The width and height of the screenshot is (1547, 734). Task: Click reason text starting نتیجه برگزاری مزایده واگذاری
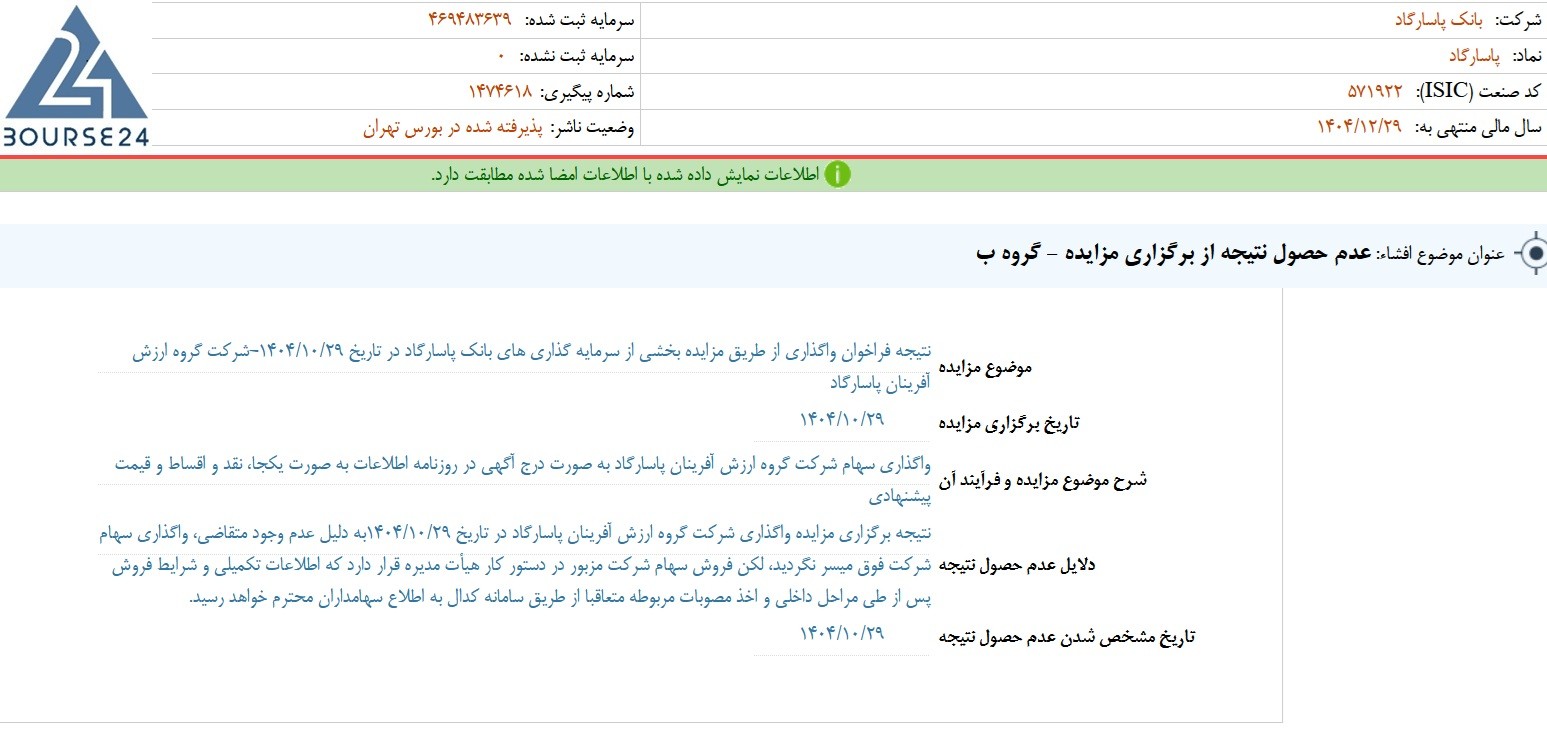pos(517,565)
